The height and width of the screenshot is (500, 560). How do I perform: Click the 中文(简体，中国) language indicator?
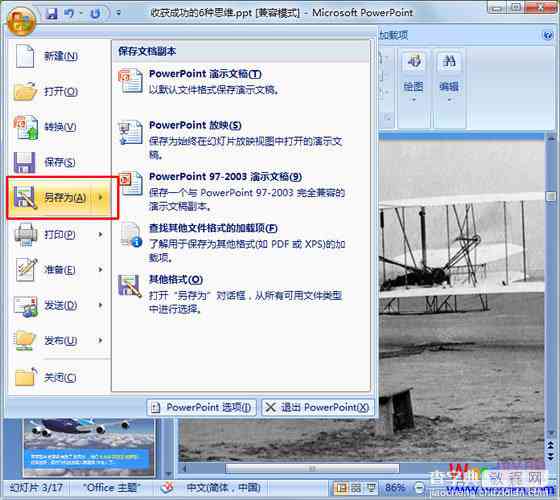click(224, 488)
